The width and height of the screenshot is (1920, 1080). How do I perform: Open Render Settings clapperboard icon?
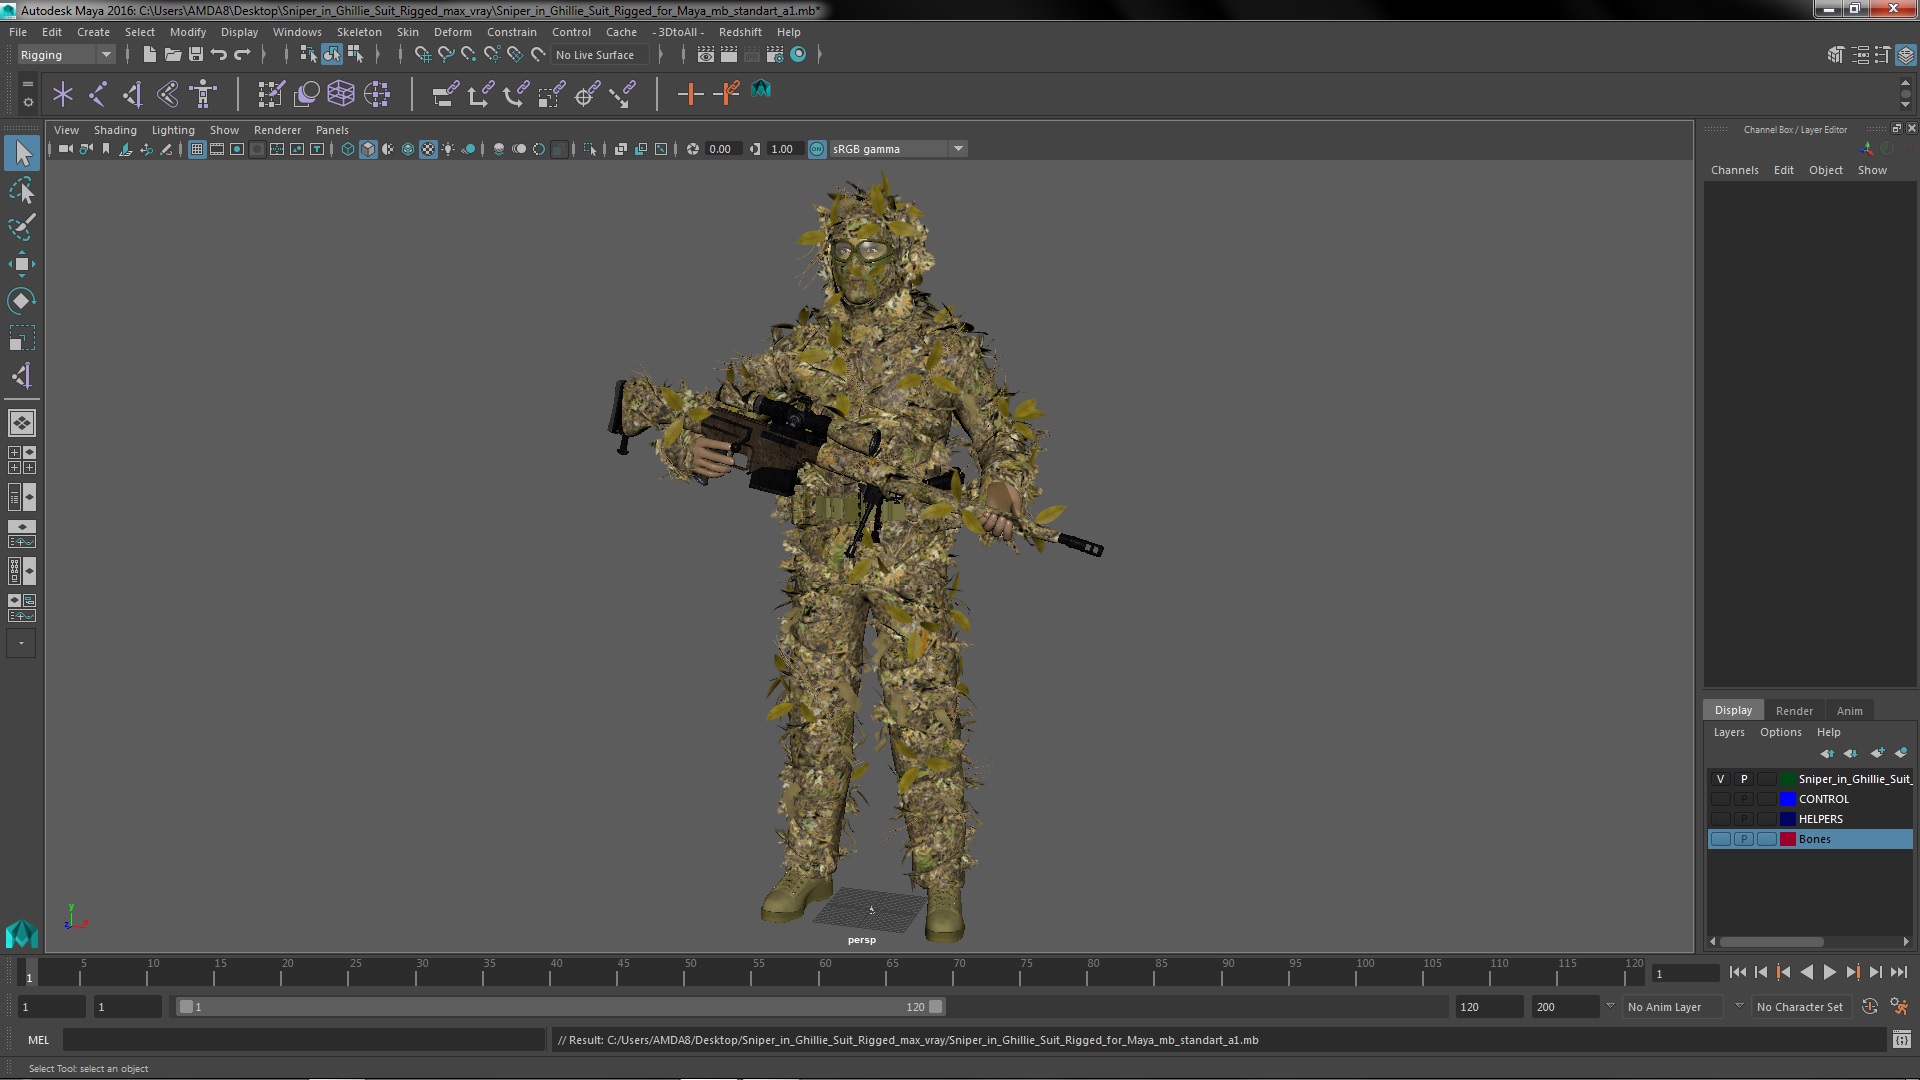[x=775, y=54]
